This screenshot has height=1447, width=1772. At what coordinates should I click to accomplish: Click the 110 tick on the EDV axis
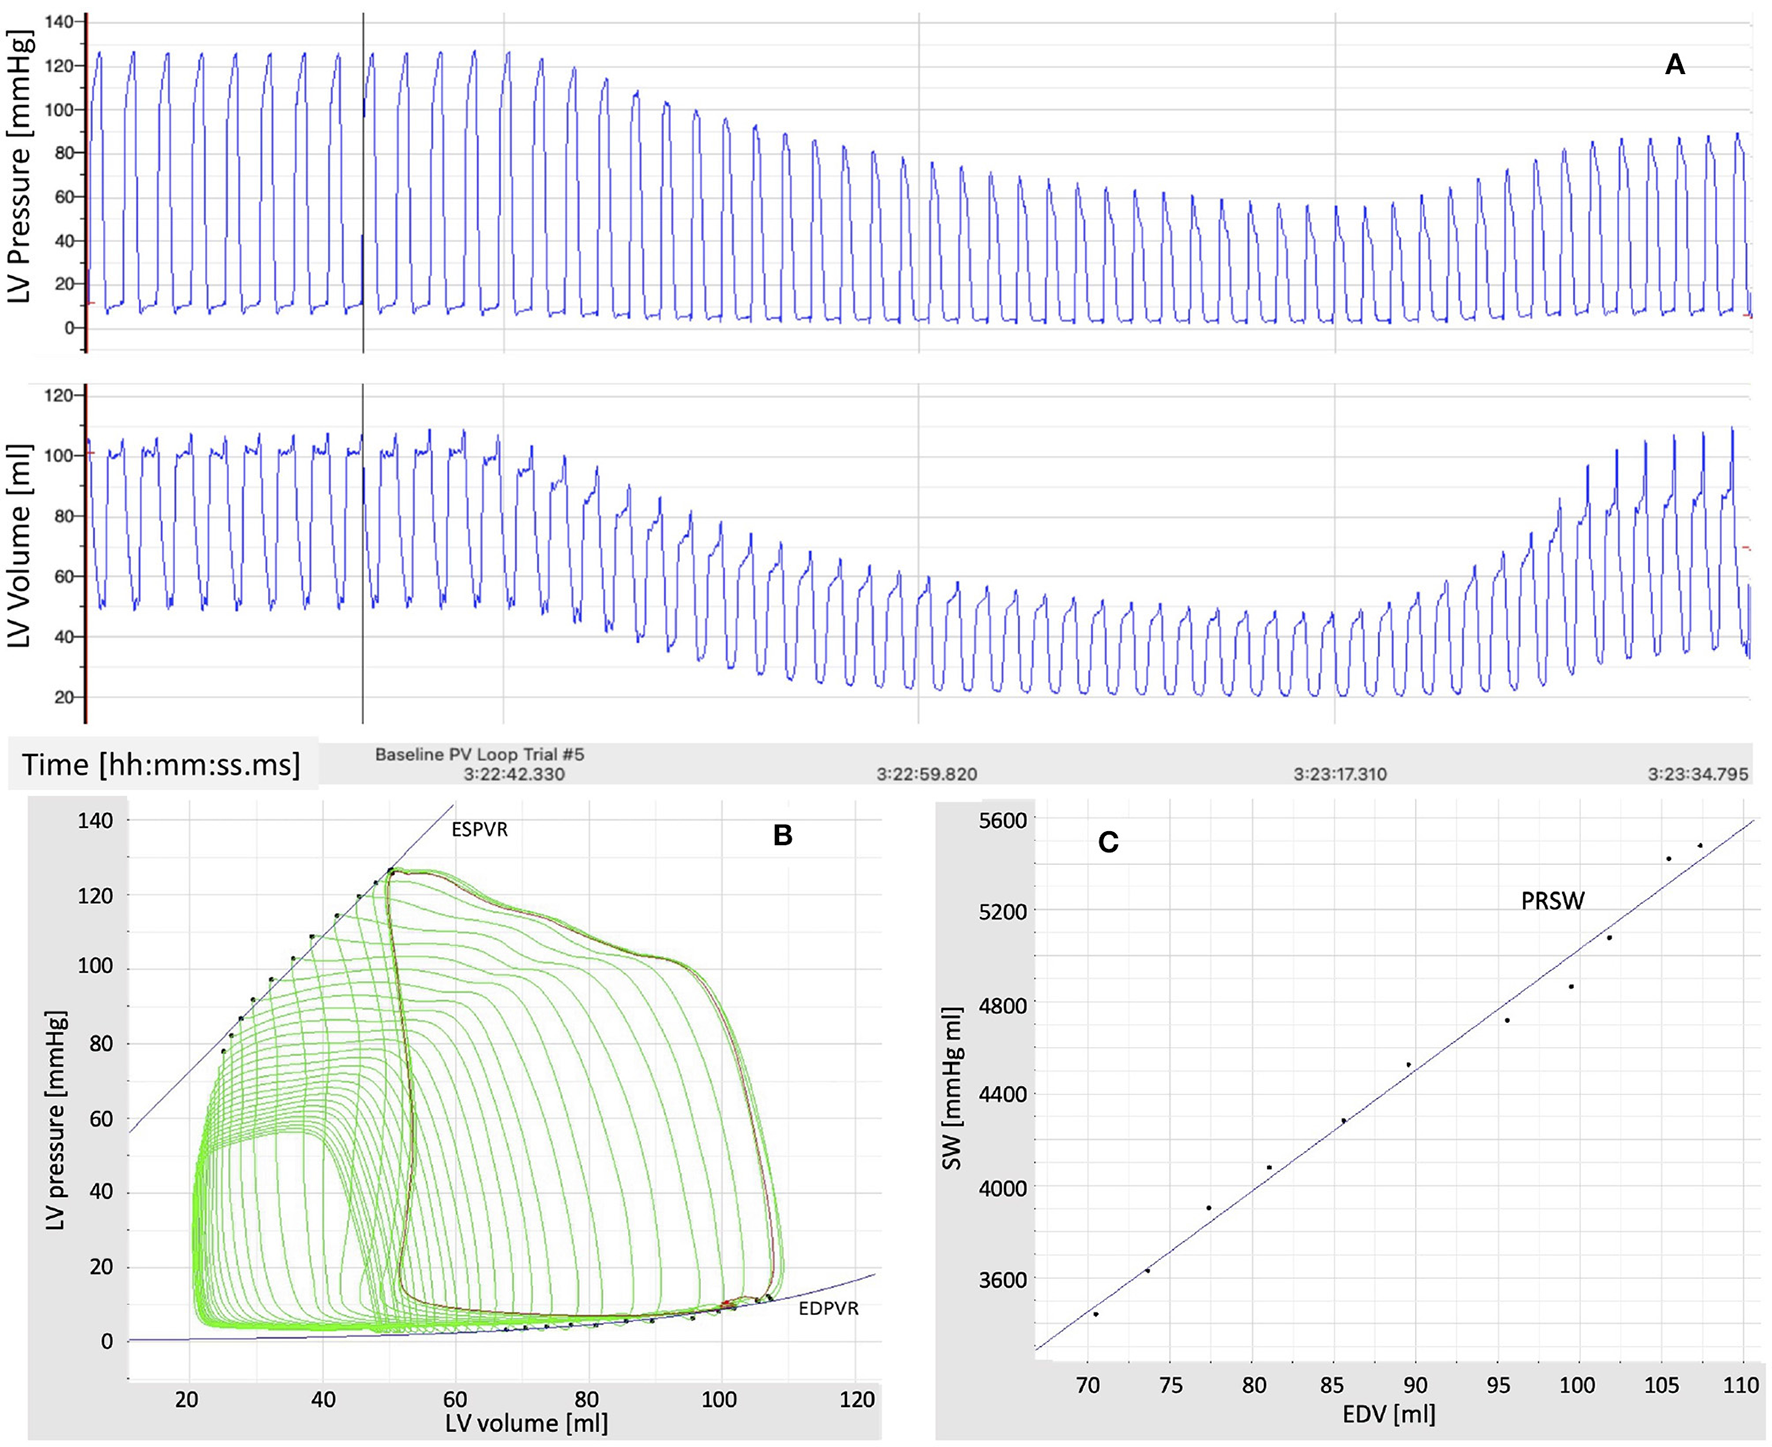[x=1741, y=1386]
